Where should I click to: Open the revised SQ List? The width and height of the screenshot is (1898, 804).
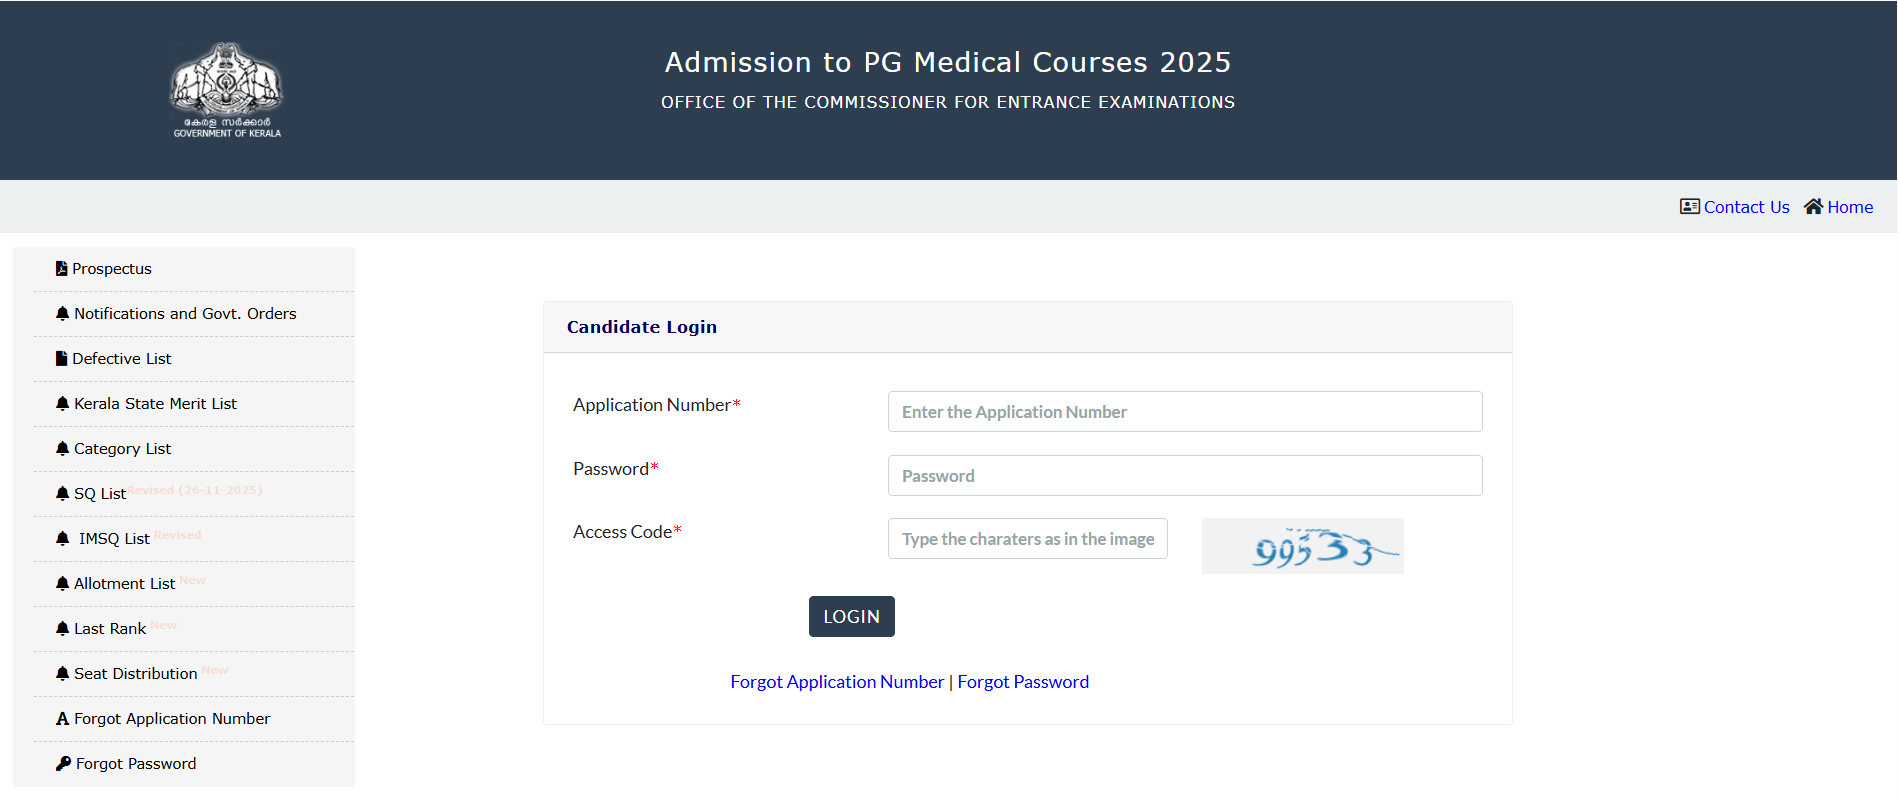click(99, 493)
